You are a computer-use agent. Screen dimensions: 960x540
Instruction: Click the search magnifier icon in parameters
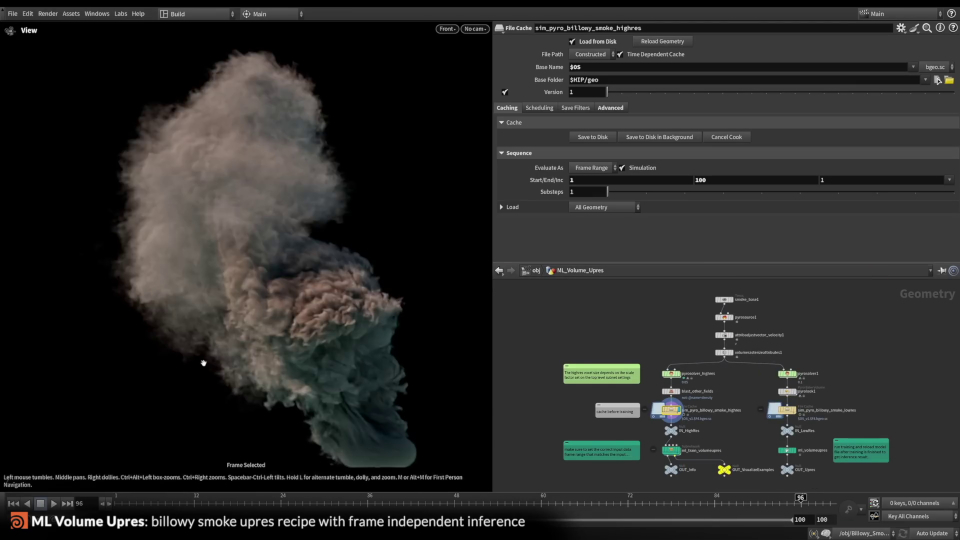927,28
